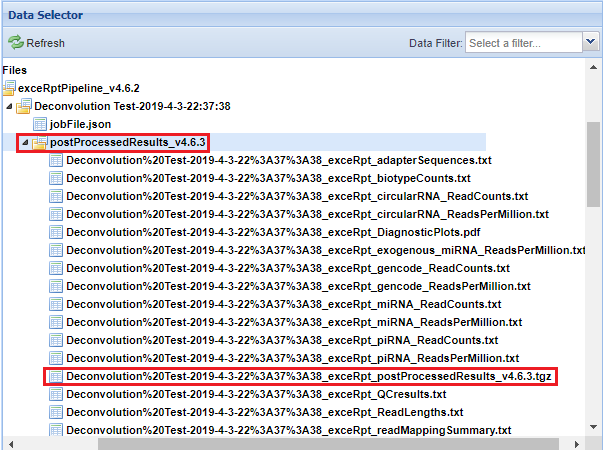The width and height of the screenshot is (603, 450).
Task: Select the miRNA_ReadsPerMillion.txt file
Action: click(x=294, y=322)
